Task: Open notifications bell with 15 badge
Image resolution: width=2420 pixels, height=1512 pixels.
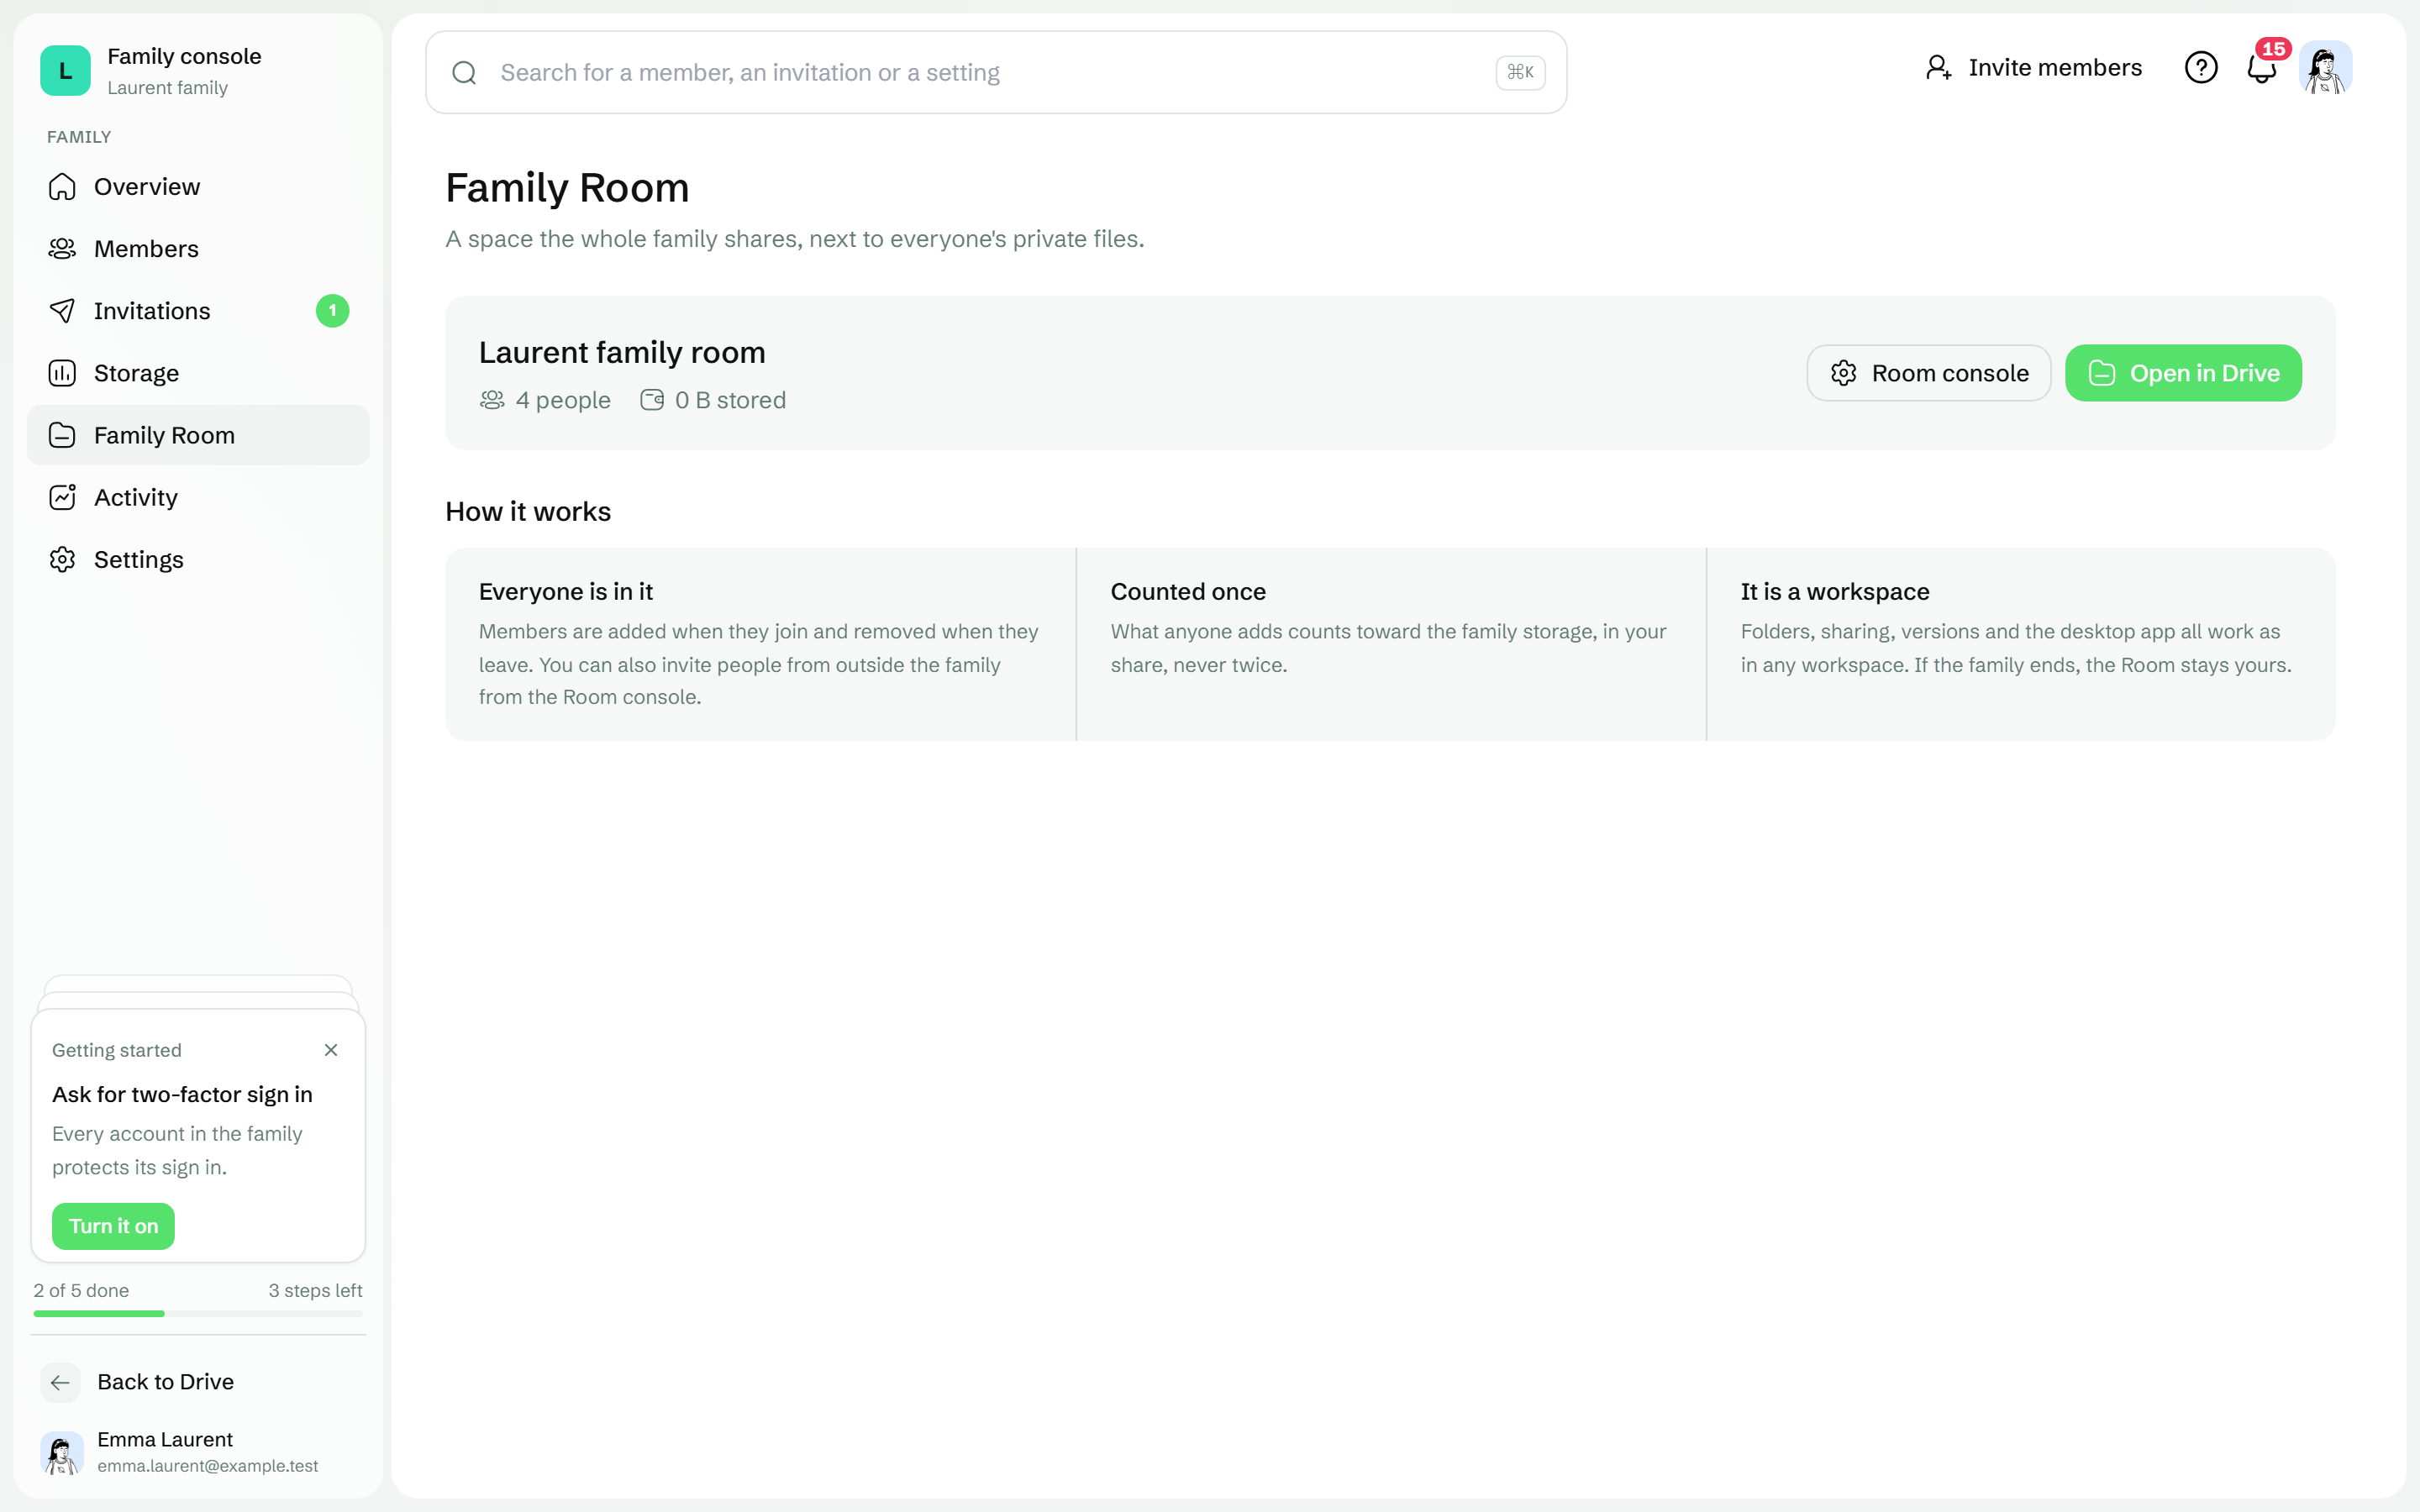Action: coord(2263,67)
